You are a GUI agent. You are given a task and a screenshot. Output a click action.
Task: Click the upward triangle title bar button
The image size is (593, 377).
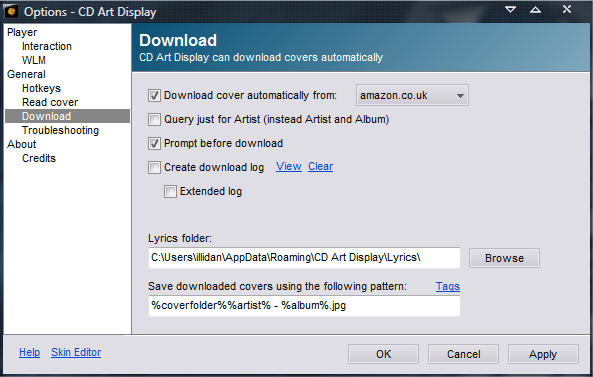pyautogui.click(x=535, y=9)
